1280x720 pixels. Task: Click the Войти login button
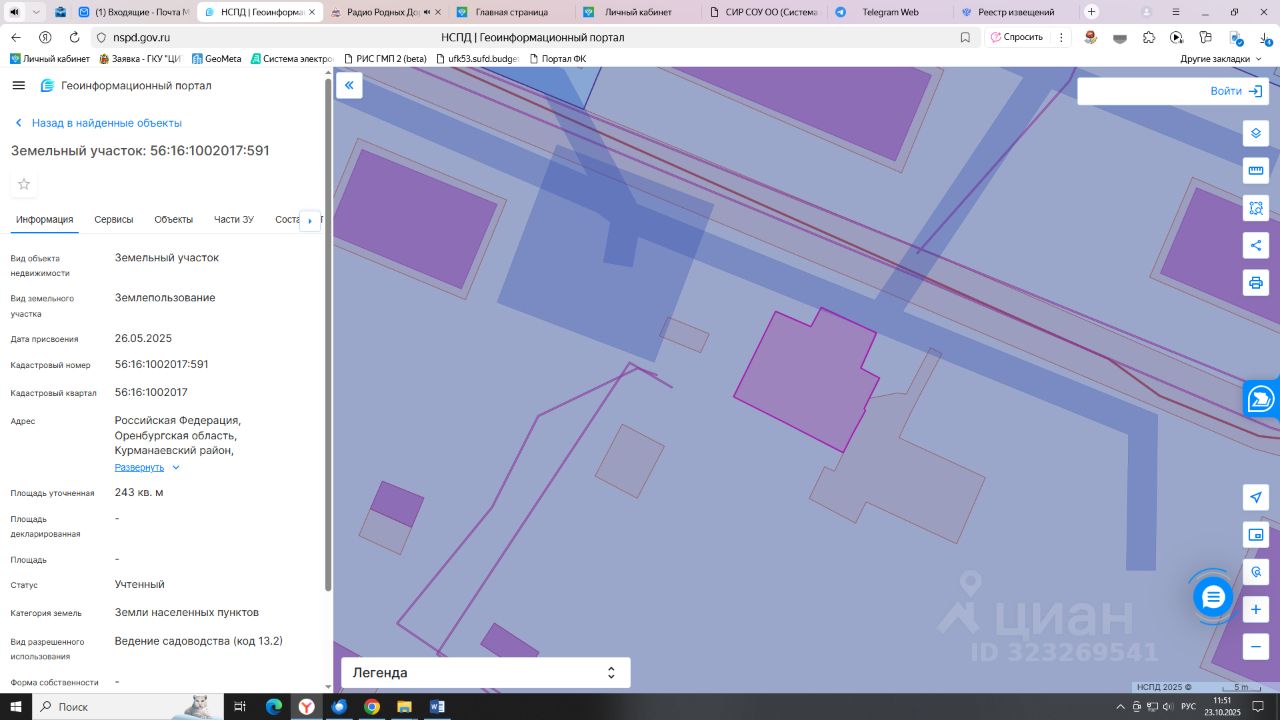[1236, 91]
